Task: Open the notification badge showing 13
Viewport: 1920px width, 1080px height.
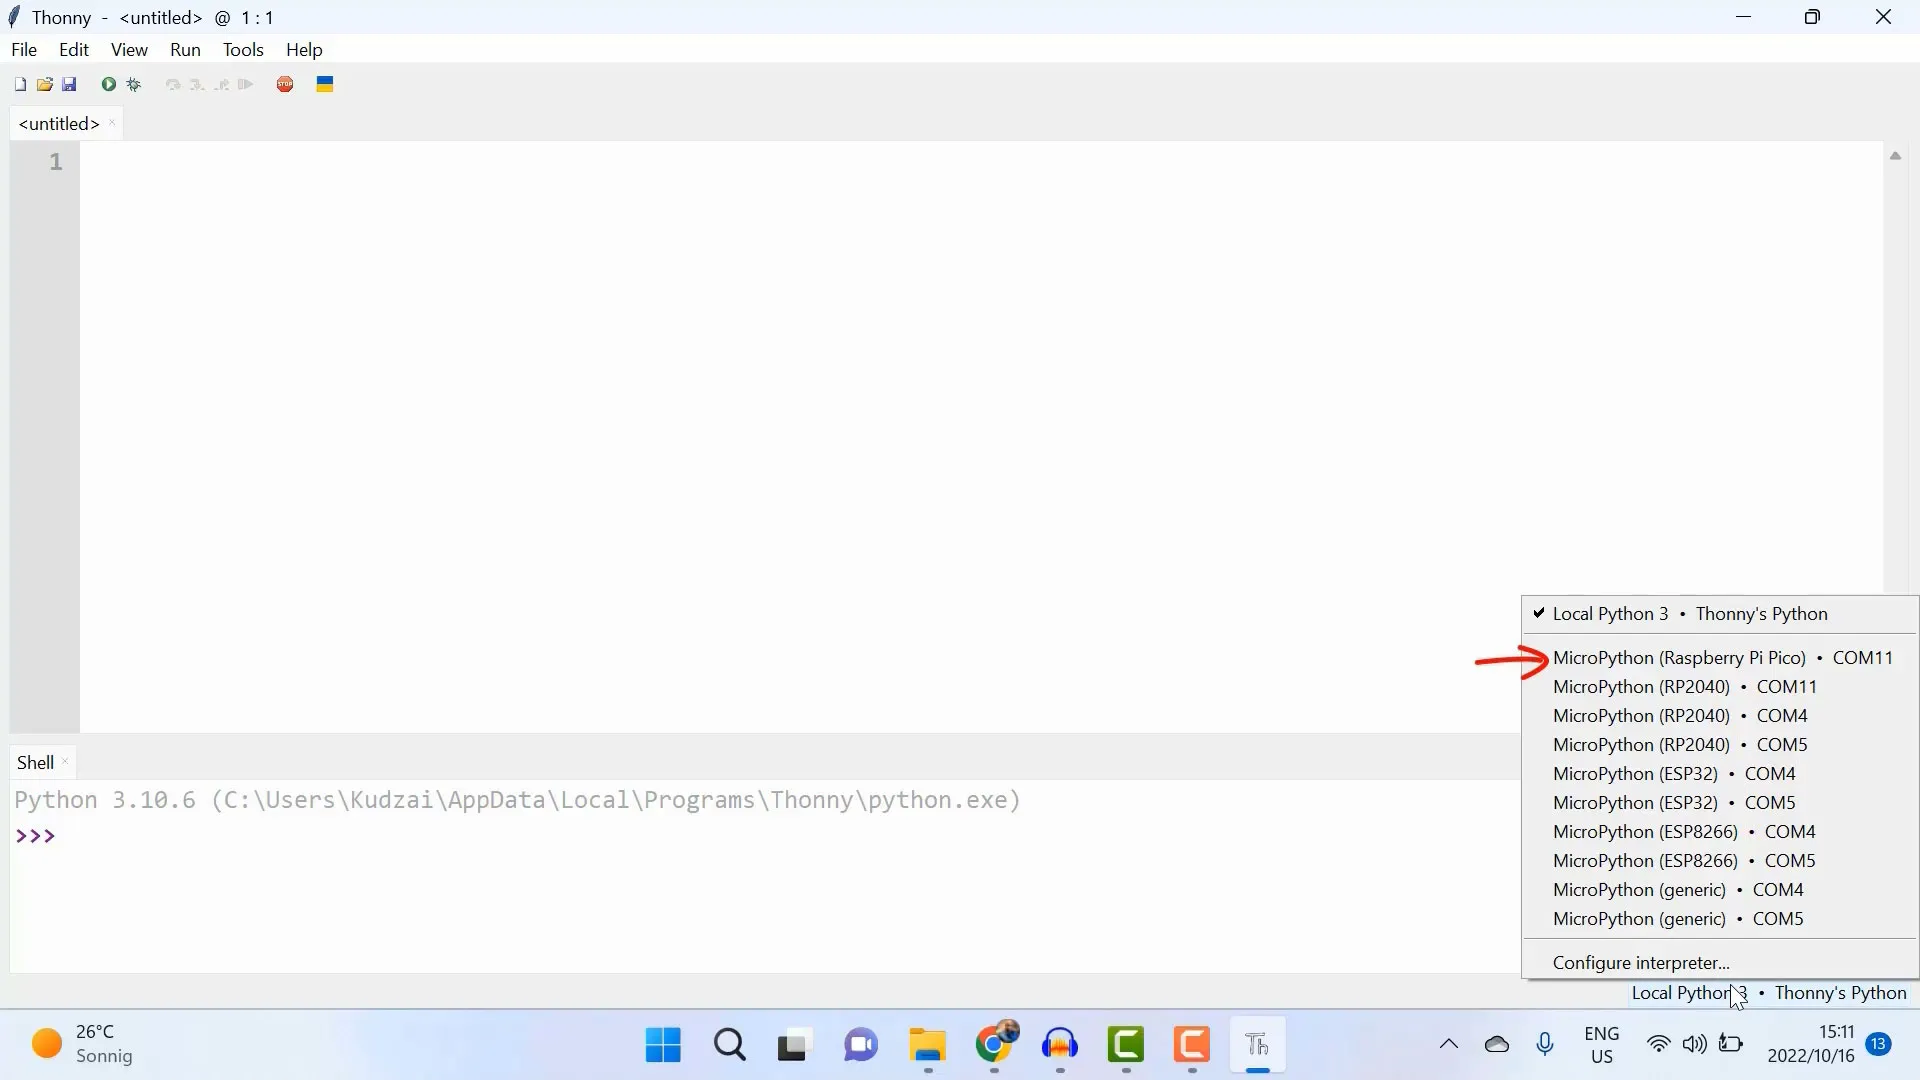Action: click(1879, 1045)
